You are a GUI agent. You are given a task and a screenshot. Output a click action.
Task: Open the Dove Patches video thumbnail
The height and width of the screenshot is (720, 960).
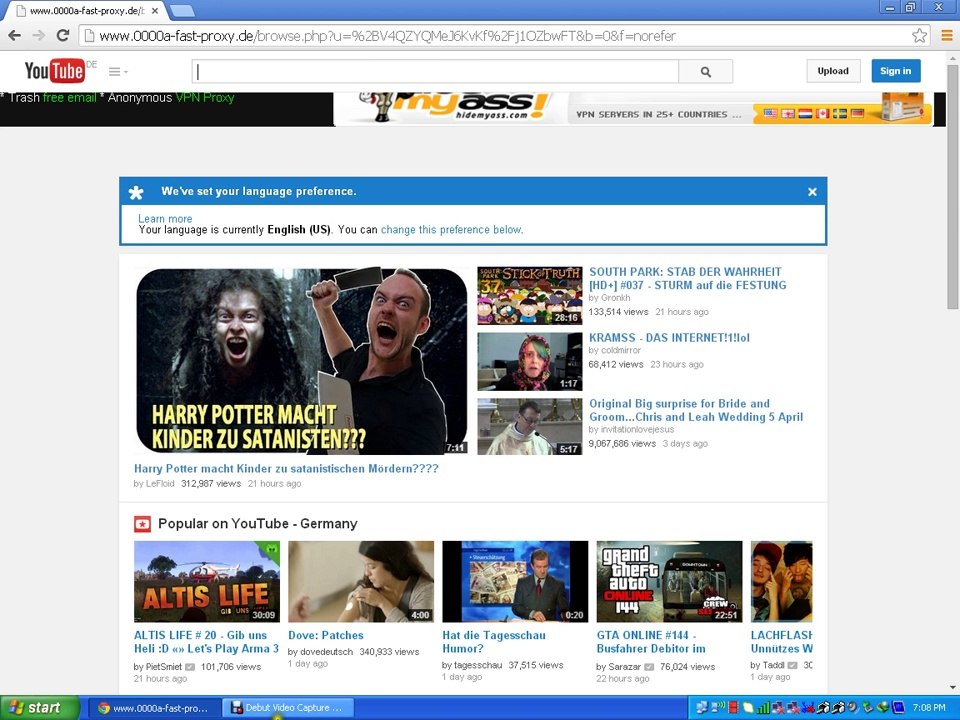(361, 582)
